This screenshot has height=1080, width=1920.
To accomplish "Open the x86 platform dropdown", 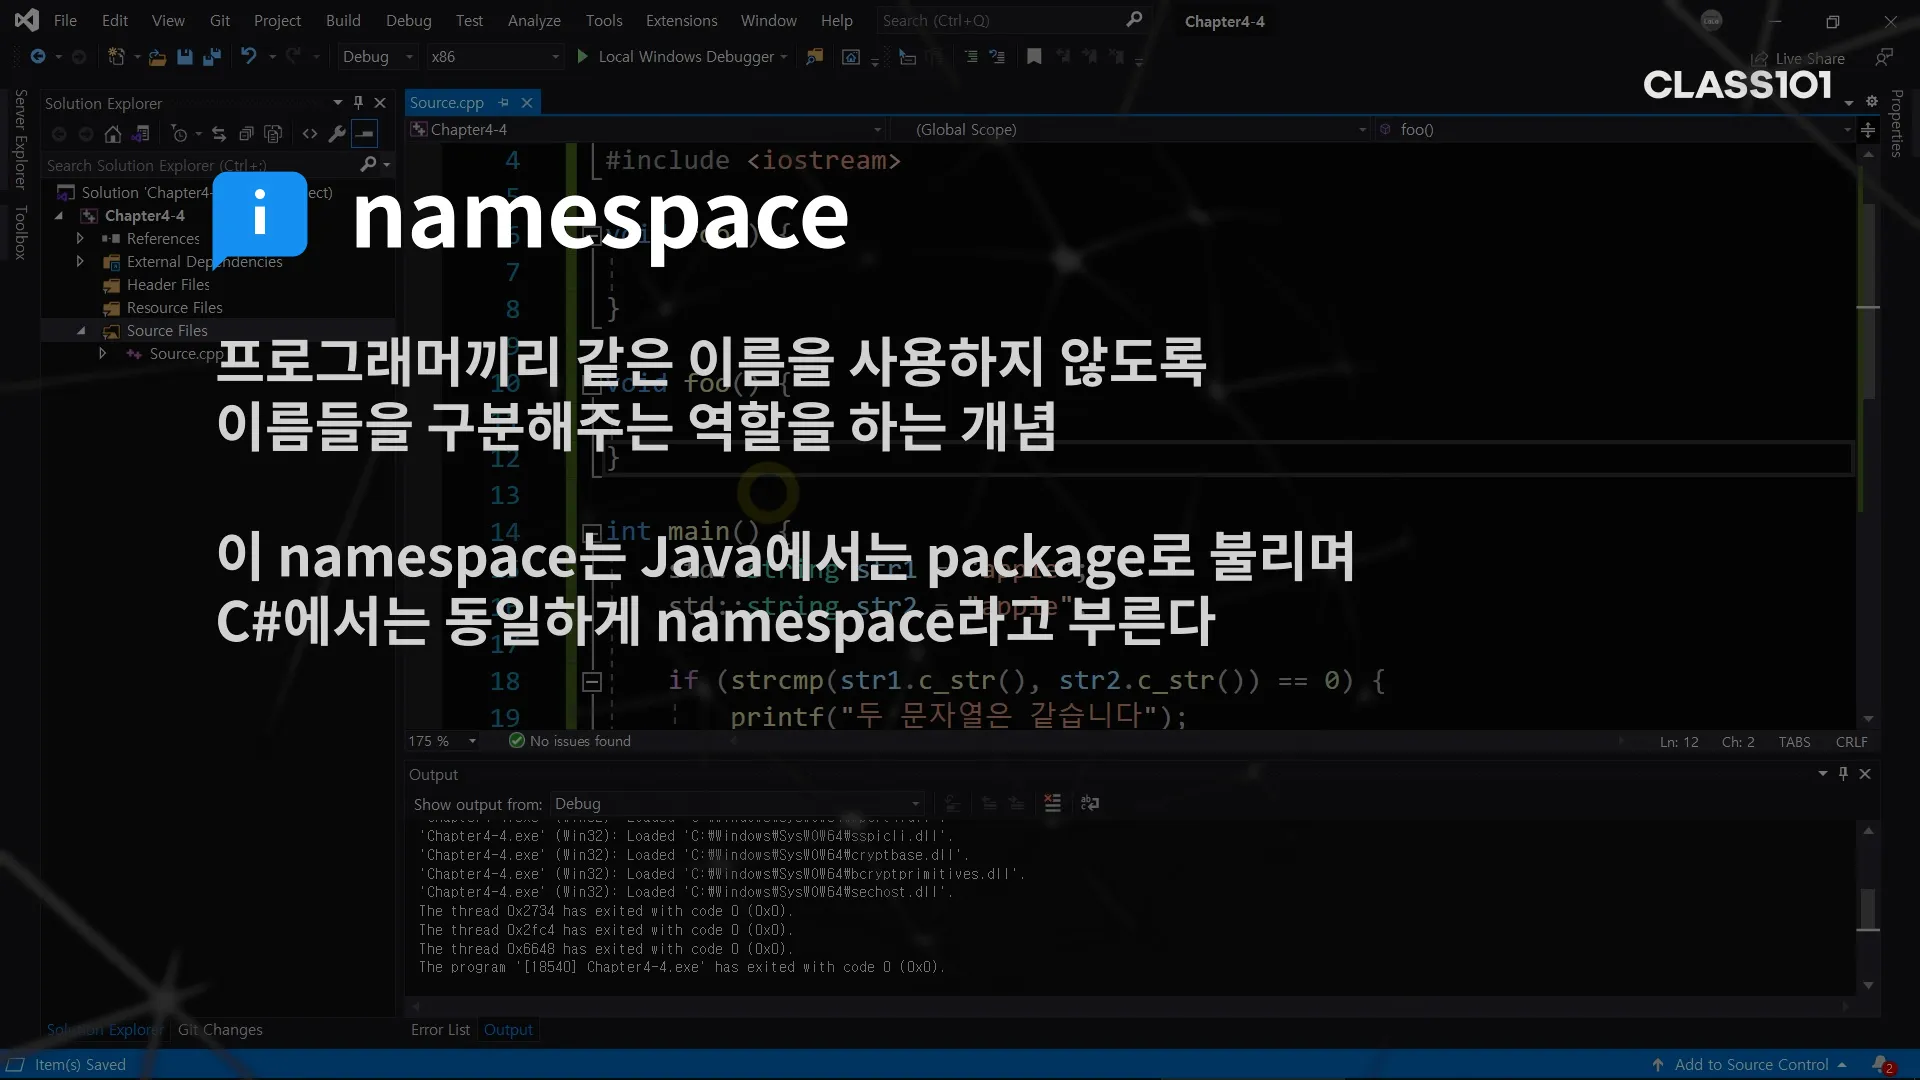I will pos(495,57).
